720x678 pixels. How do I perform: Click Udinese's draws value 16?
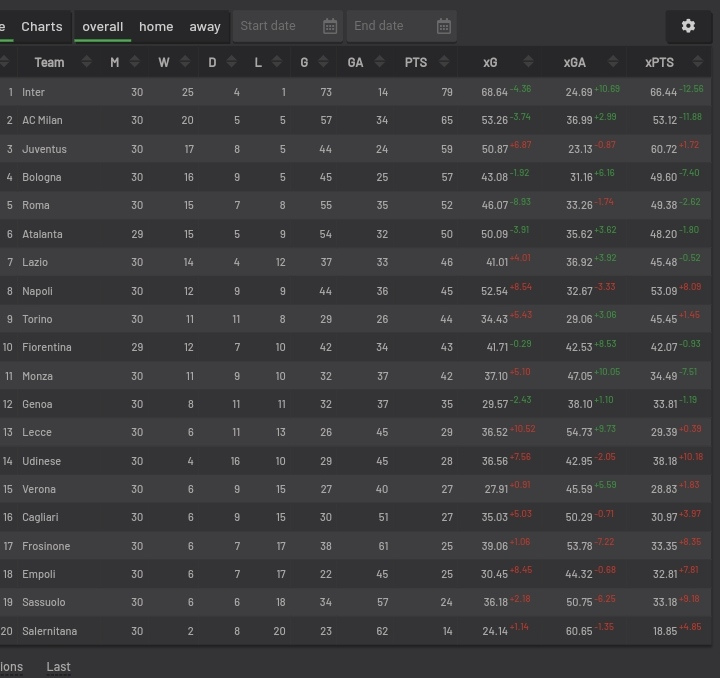pos(235,461)
